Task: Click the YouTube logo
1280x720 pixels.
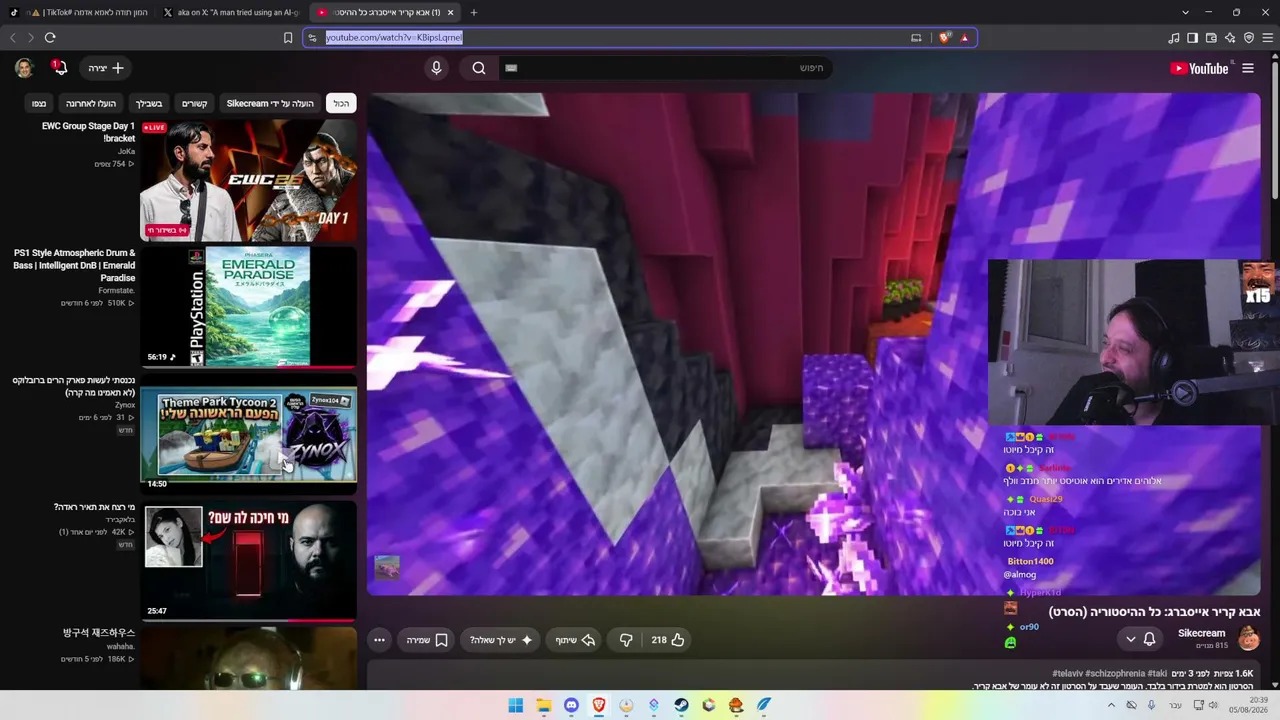Action: coord(1198,68)
